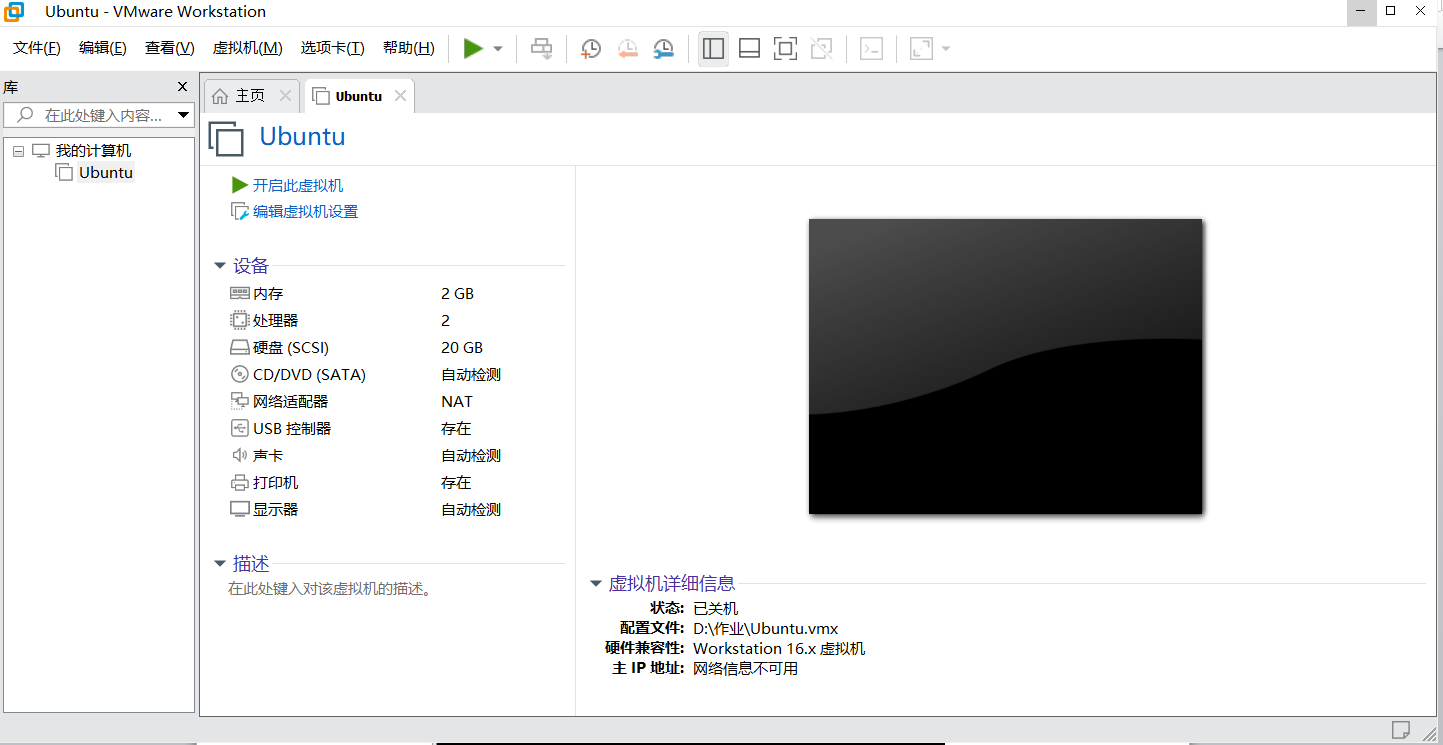Click the hard disk drive icon
This screenshot has width=1443, height=745.
point(239,348)
